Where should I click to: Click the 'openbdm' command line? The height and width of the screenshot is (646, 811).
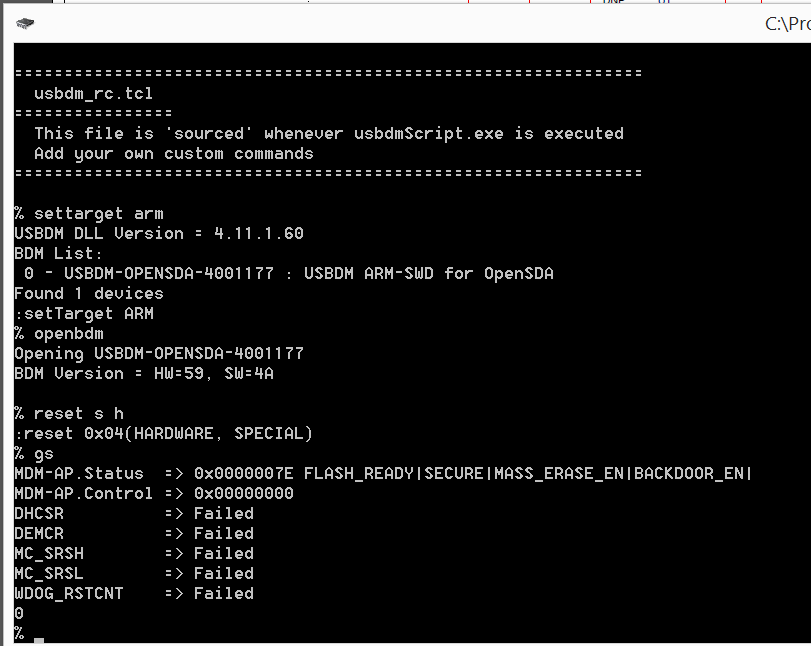68,333
